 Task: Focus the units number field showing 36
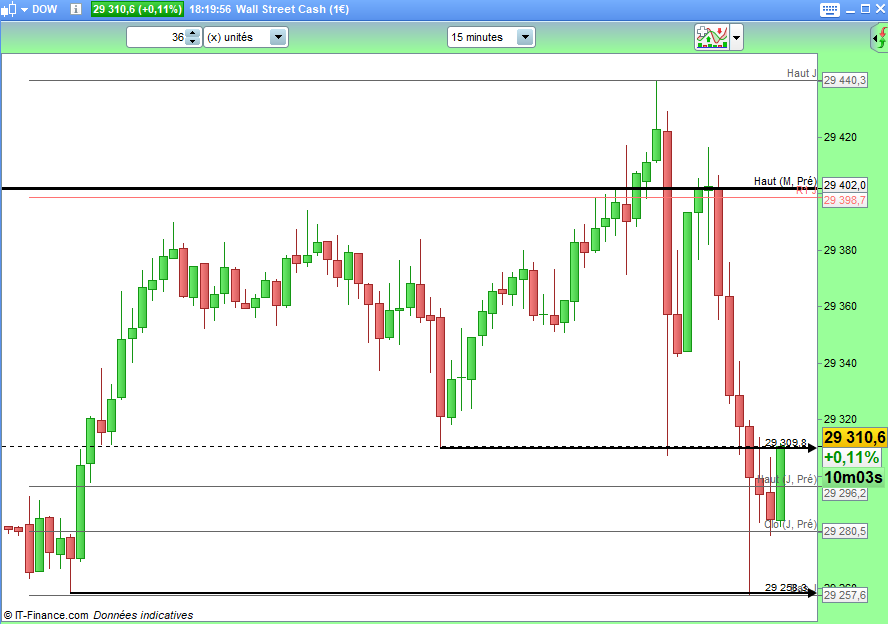pyautogui.click(x=157, y=37)
